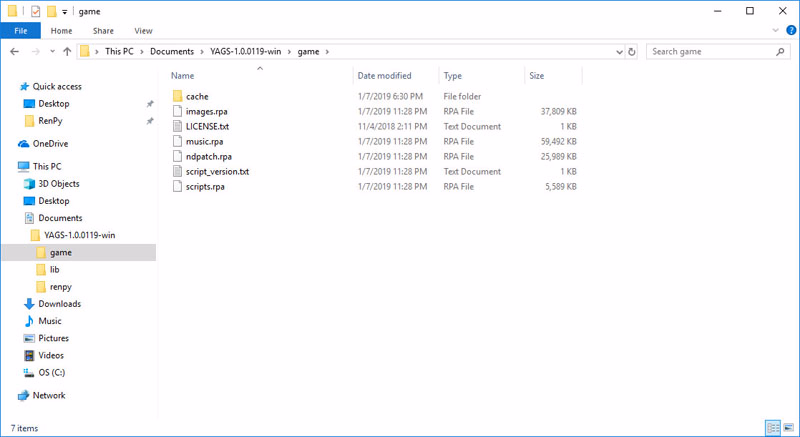Click the Search game input field

coord(710,51)
